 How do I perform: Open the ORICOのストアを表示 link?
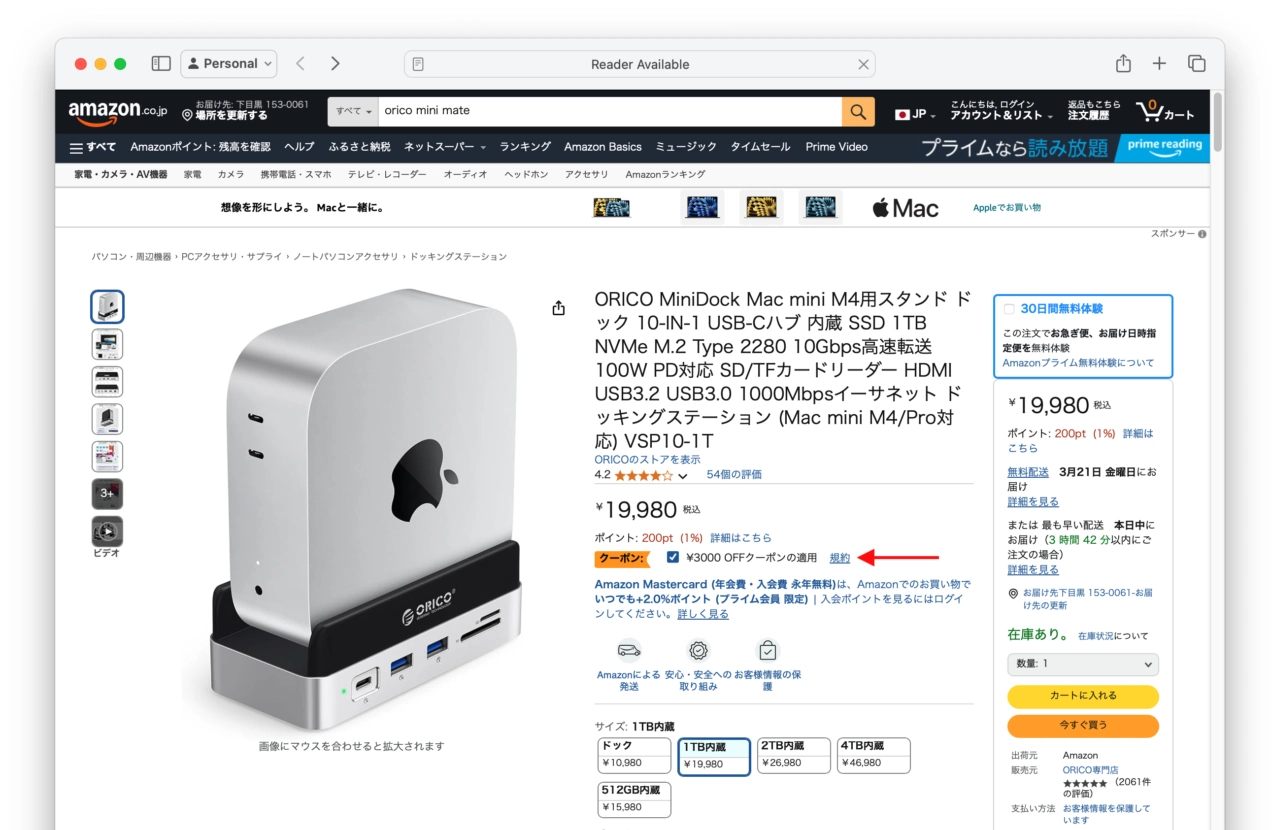647,460
